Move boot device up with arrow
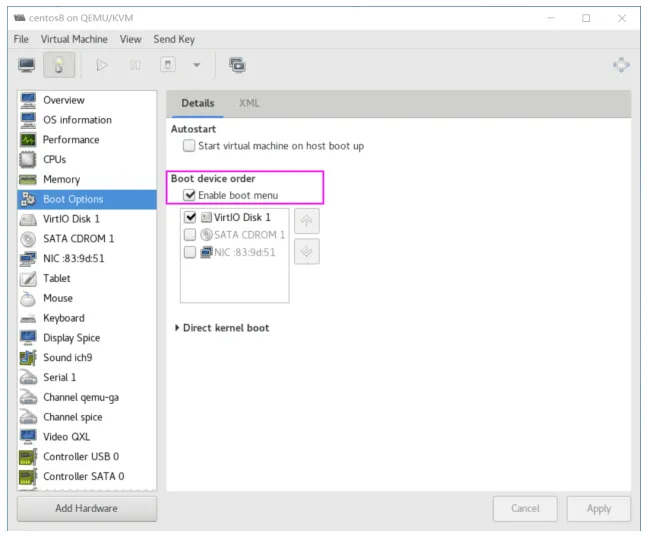This screenshot has width=645, height=536. (307, 221)
